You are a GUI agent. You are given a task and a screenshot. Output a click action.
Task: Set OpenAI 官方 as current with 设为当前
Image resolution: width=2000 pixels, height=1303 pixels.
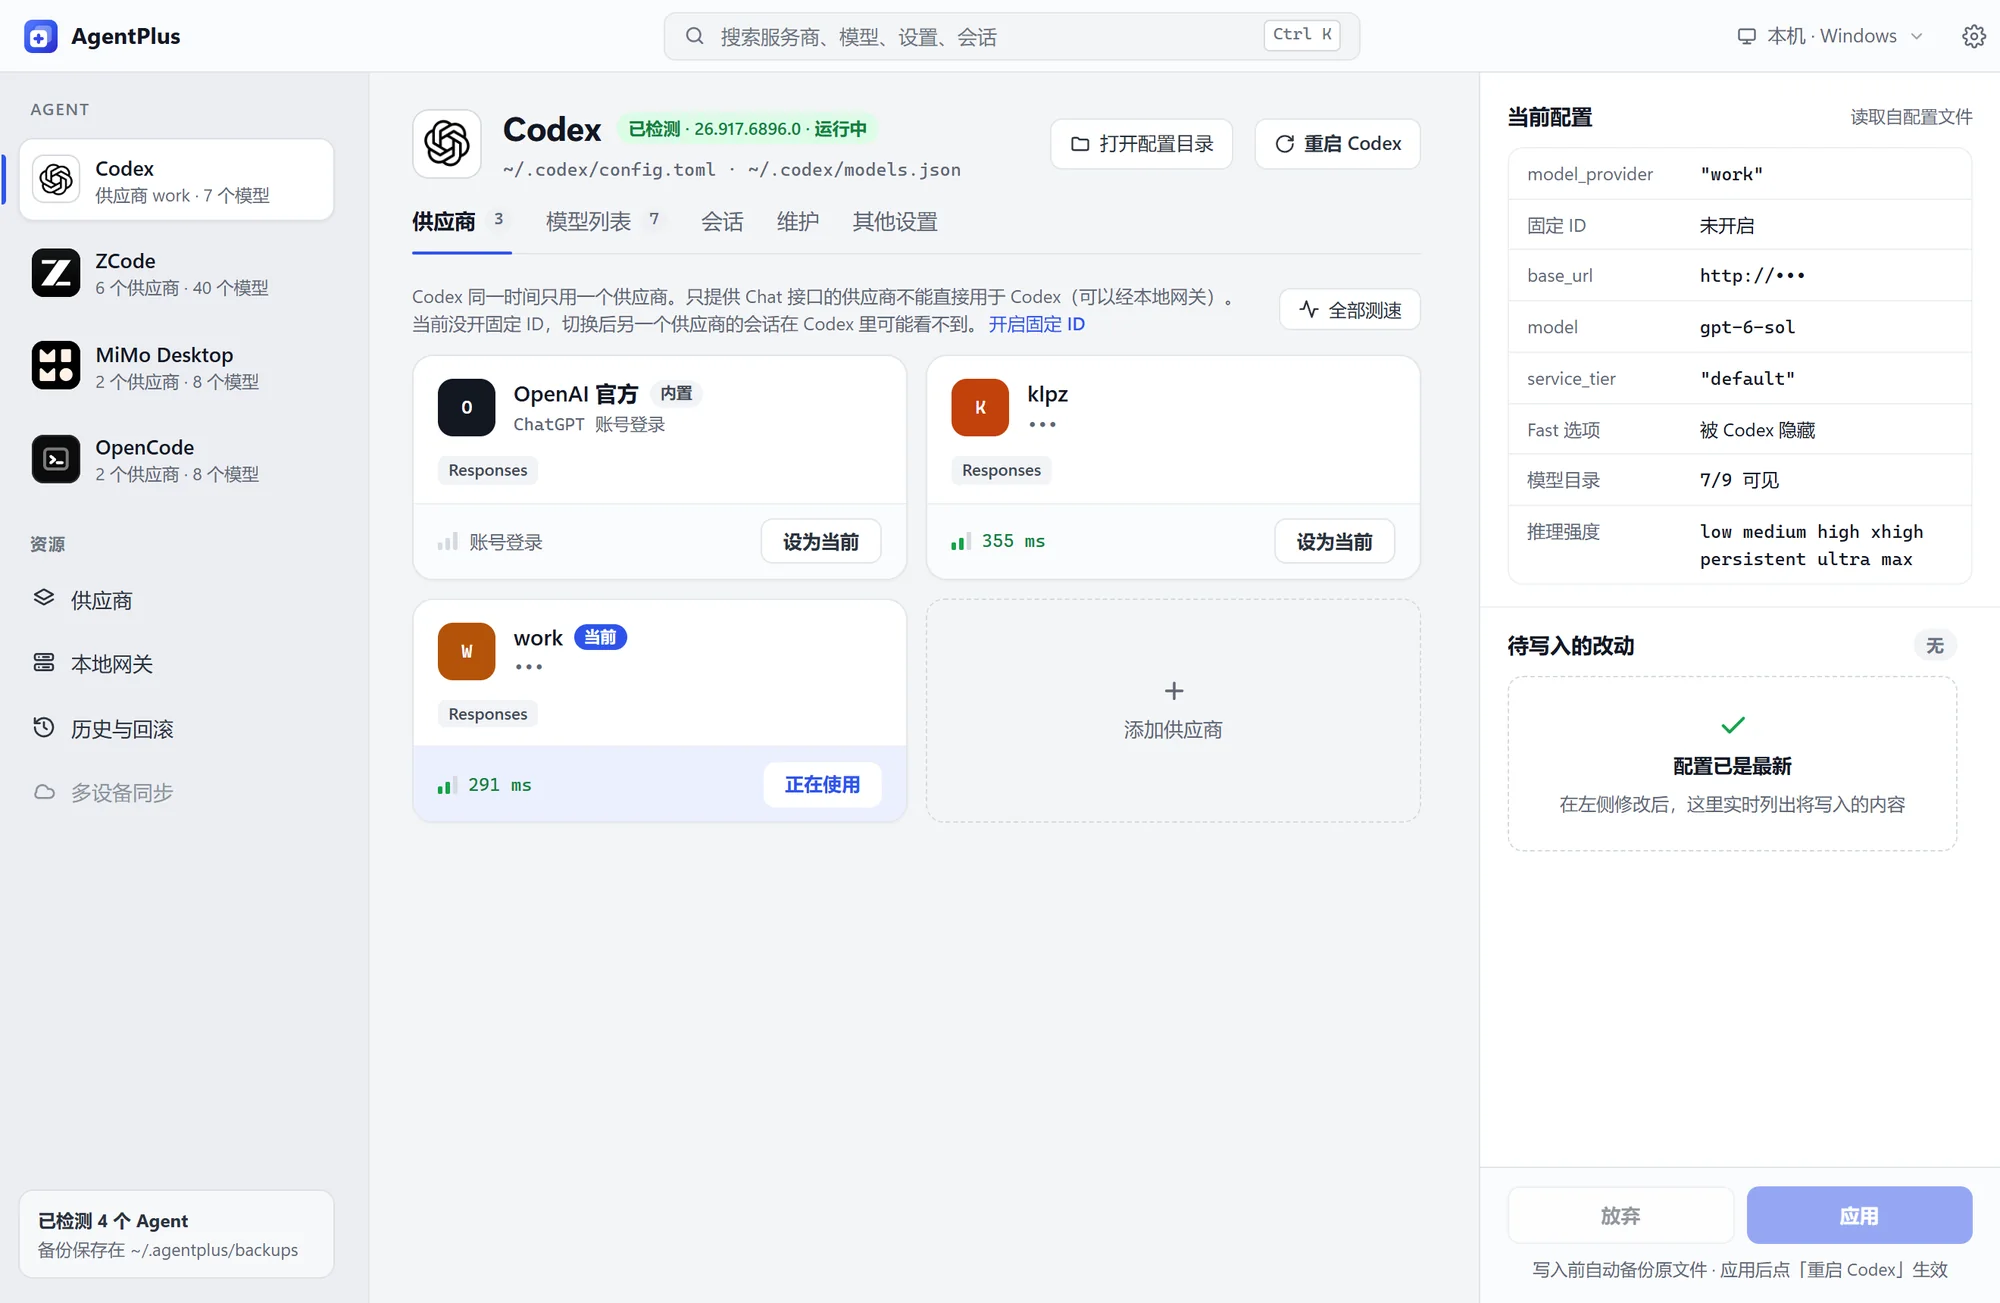(820, 541)
